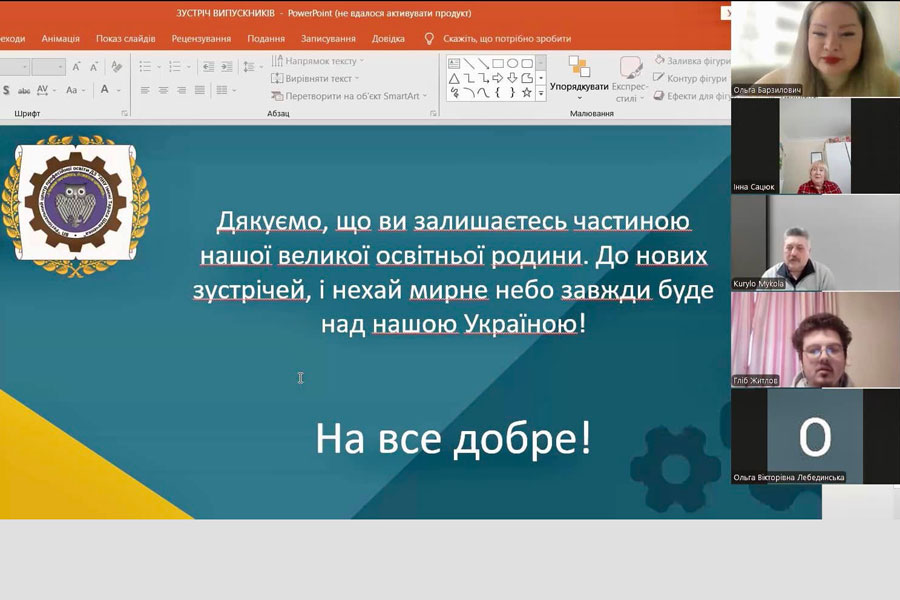Screen dimensions: 900x600
Task: Expand the shapes gallery more button
Action: pos(541,93)
